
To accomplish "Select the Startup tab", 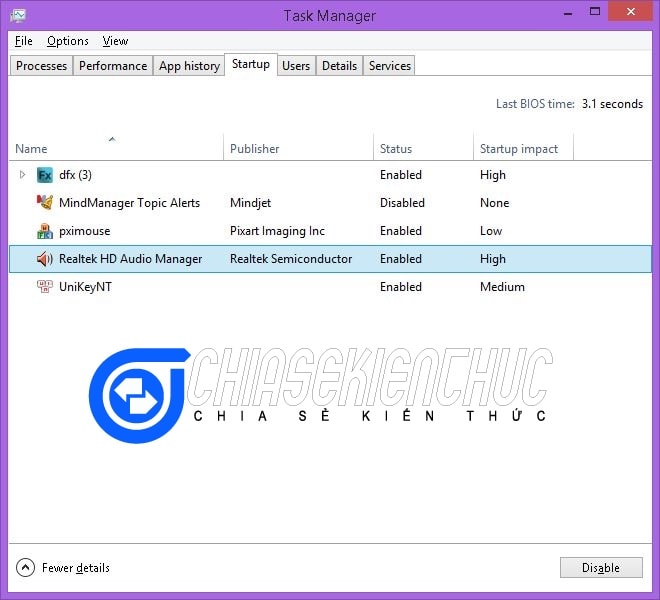I will (x=251, y=64).
